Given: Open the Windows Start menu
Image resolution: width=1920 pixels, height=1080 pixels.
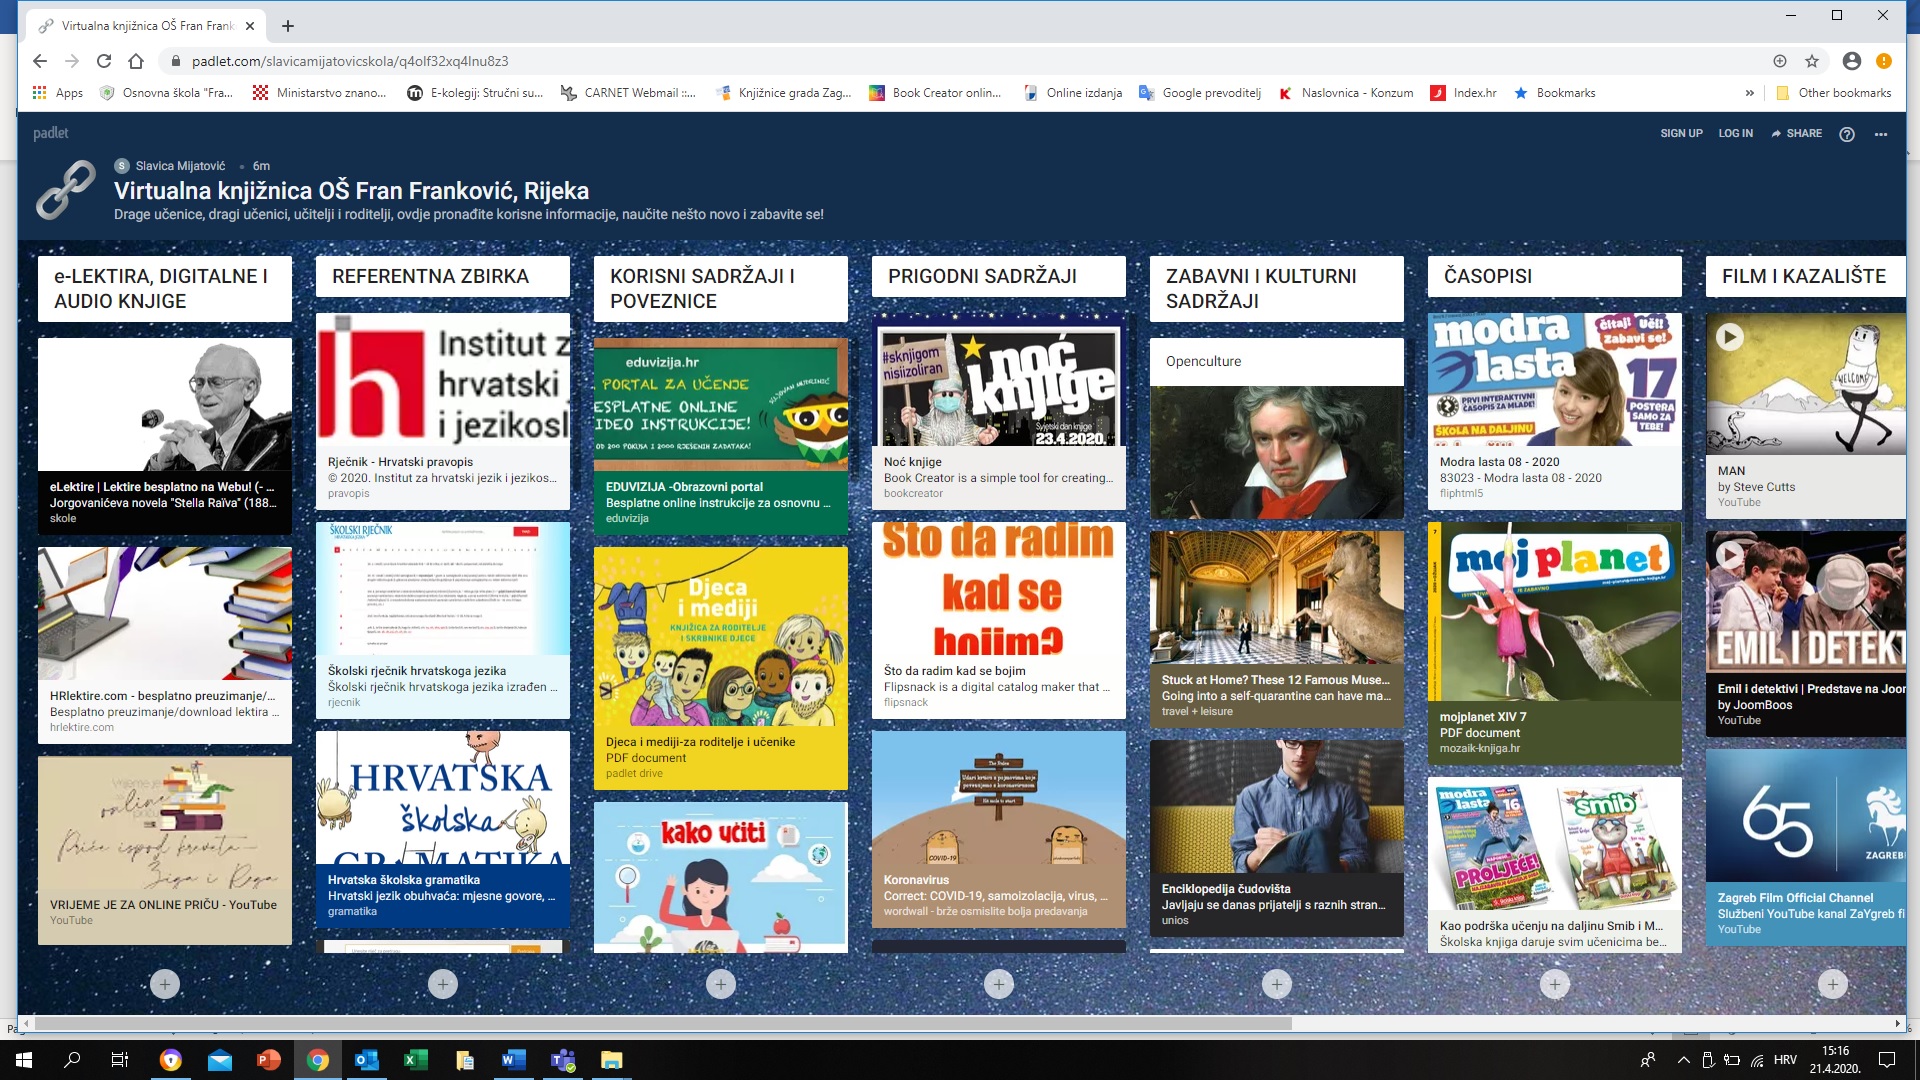Looking at the screenshot, I should 24,1060.
